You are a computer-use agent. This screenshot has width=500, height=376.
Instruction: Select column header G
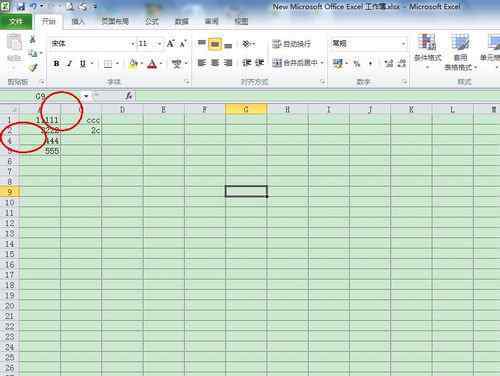pos(246,109)
